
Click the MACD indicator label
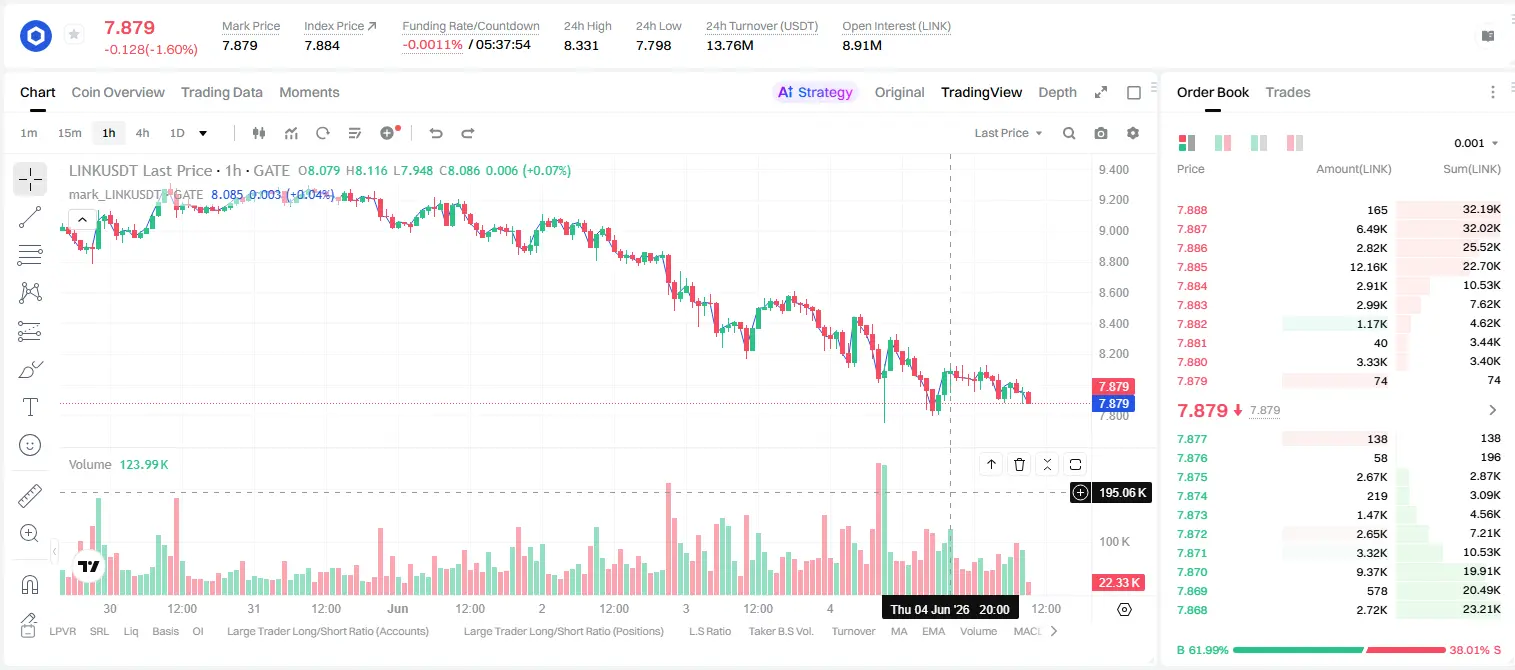coord(1028,631)
